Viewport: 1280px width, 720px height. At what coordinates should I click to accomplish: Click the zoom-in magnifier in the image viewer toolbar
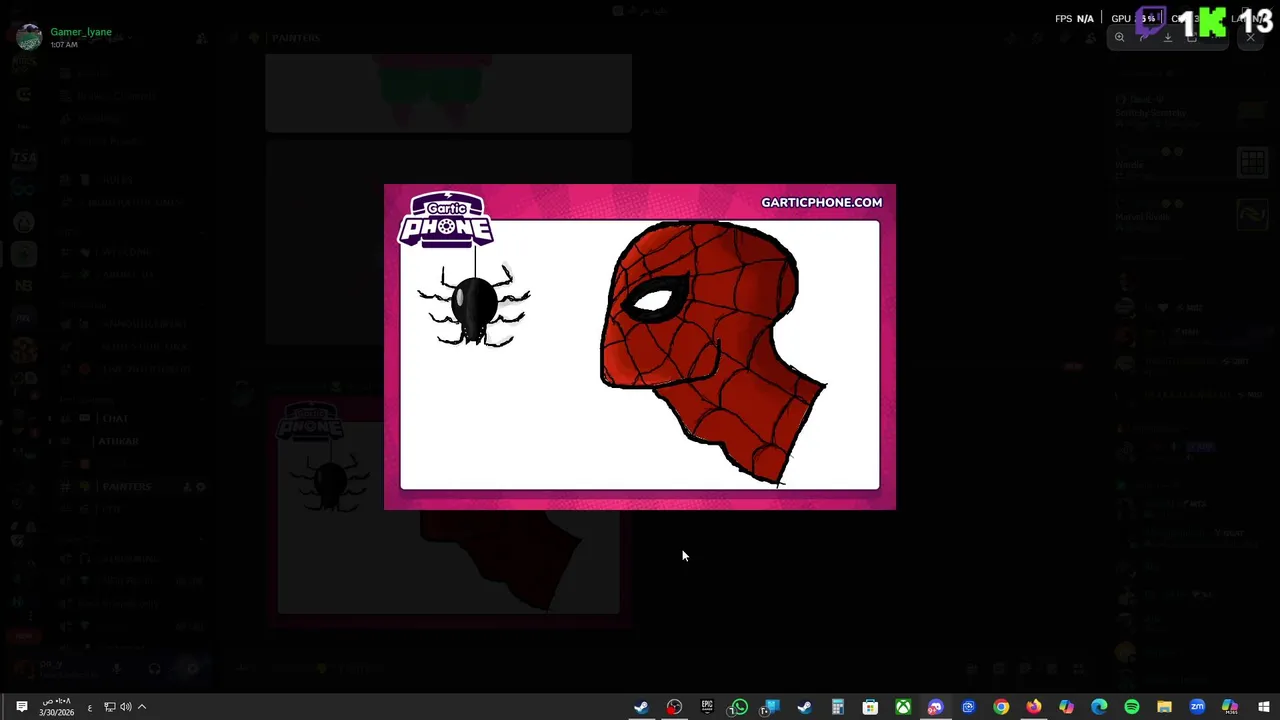(x=1119, y=37)
